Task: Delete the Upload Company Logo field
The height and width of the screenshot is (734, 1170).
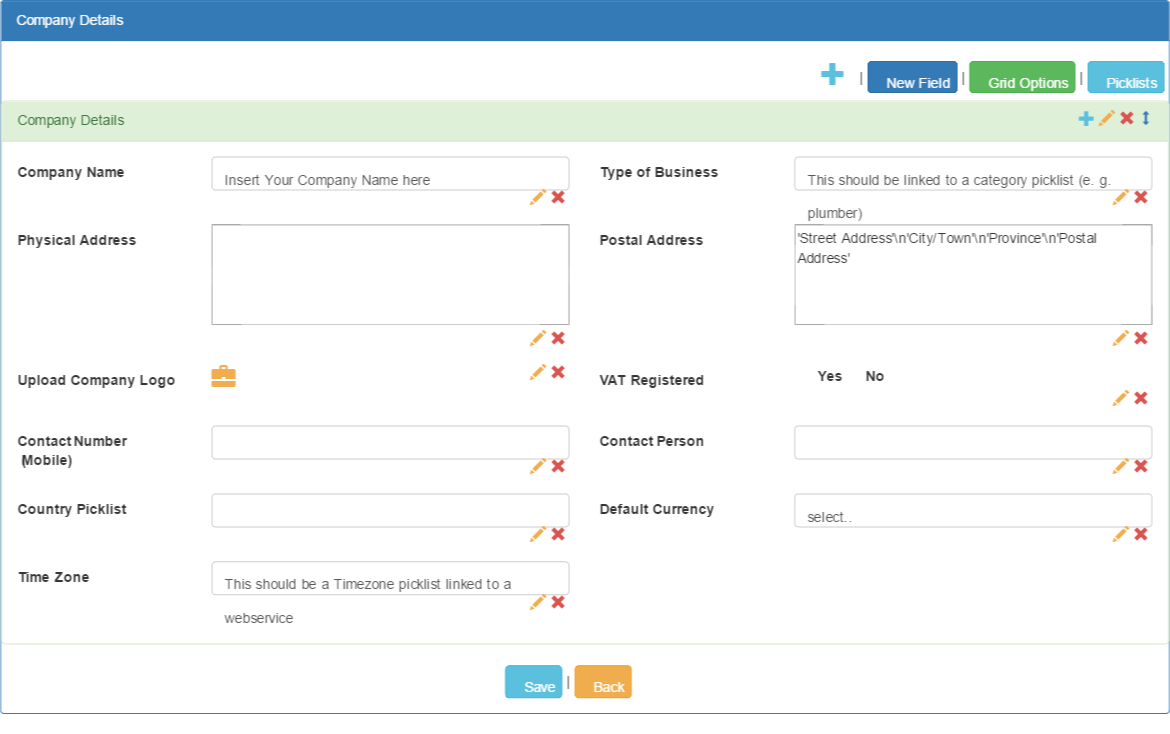Action: (558, 371)
